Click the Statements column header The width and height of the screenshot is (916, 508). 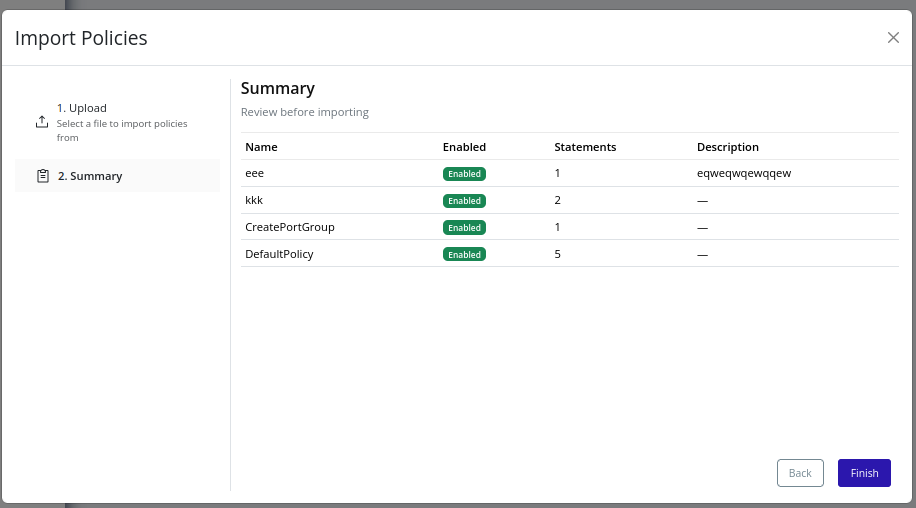[585, 147]
